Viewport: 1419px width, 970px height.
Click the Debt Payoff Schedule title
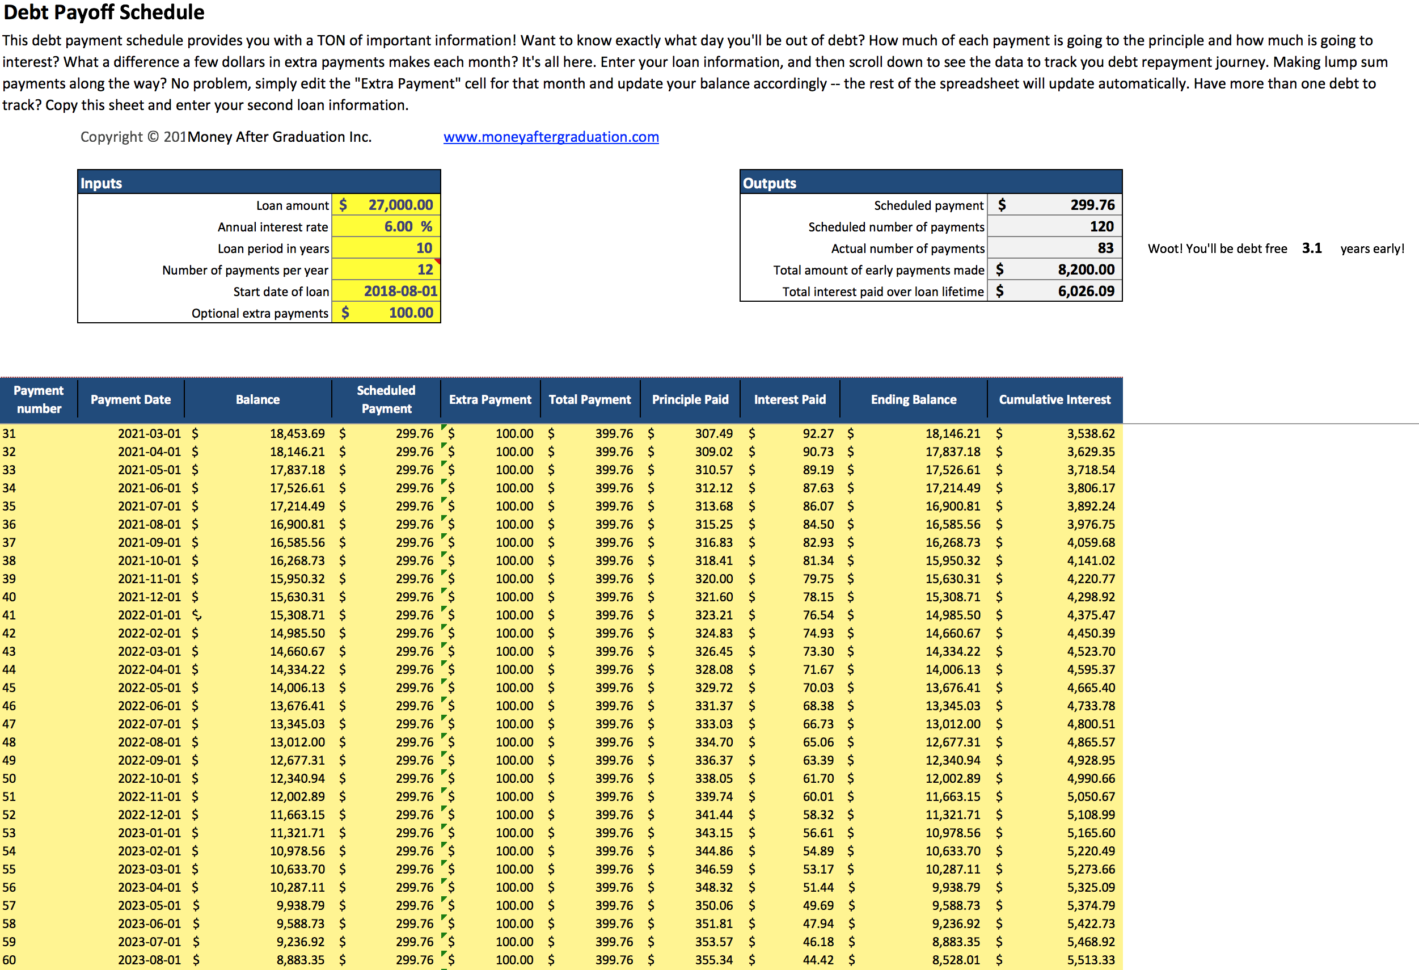coord(104,13)
